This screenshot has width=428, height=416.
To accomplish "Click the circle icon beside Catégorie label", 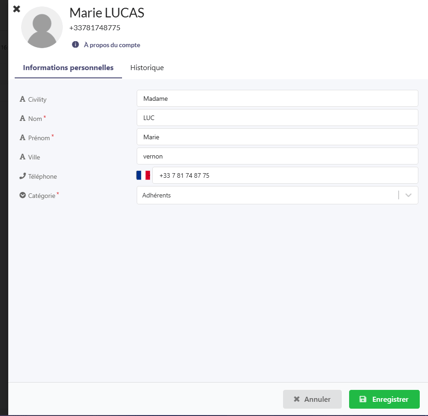I will (x=22, y=195).
